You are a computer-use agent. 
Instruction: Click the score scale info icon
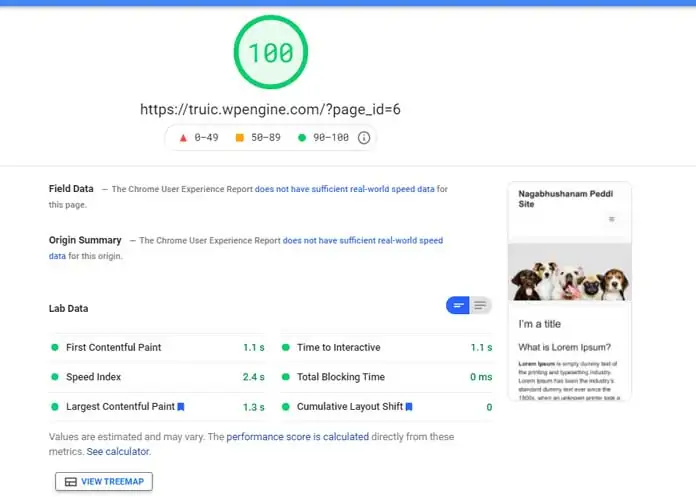364,138
